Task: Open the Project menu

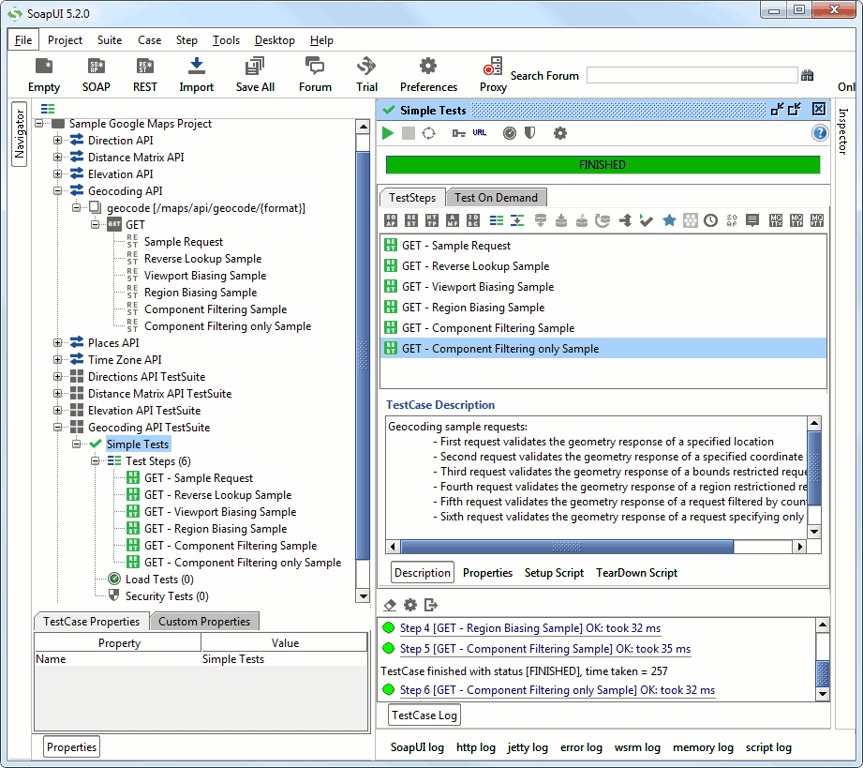Action: [65, 40]
